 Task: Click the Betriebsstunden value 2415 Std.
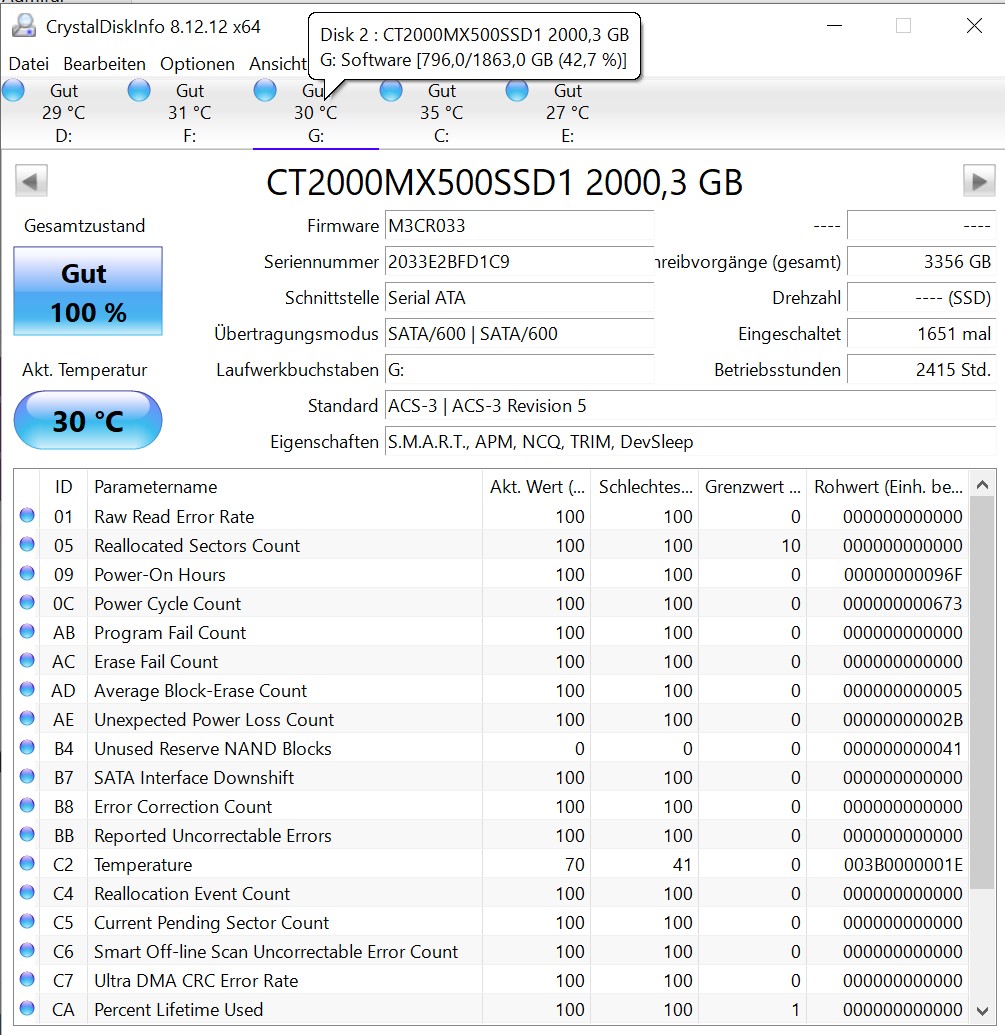[x=921, y=370]
